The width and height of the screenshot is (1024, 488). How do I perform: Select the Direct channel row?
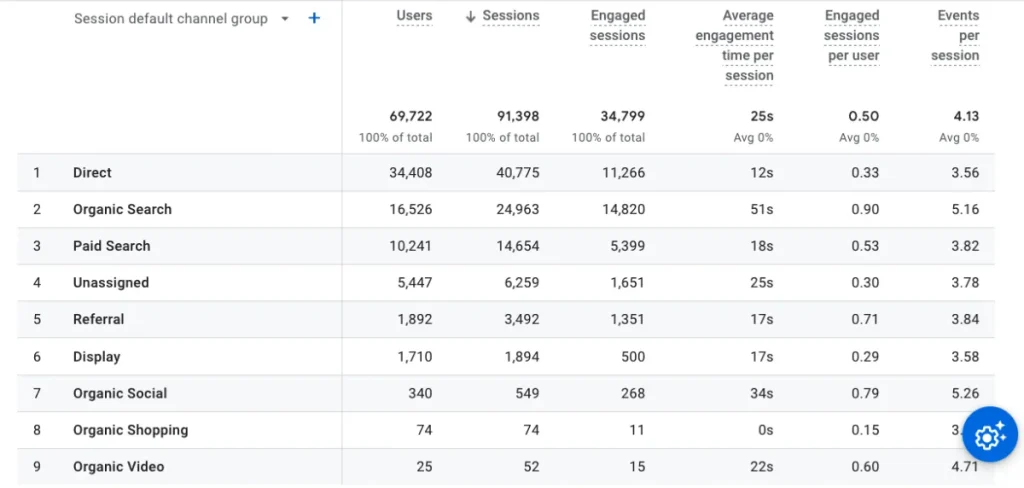pos(92,173)
